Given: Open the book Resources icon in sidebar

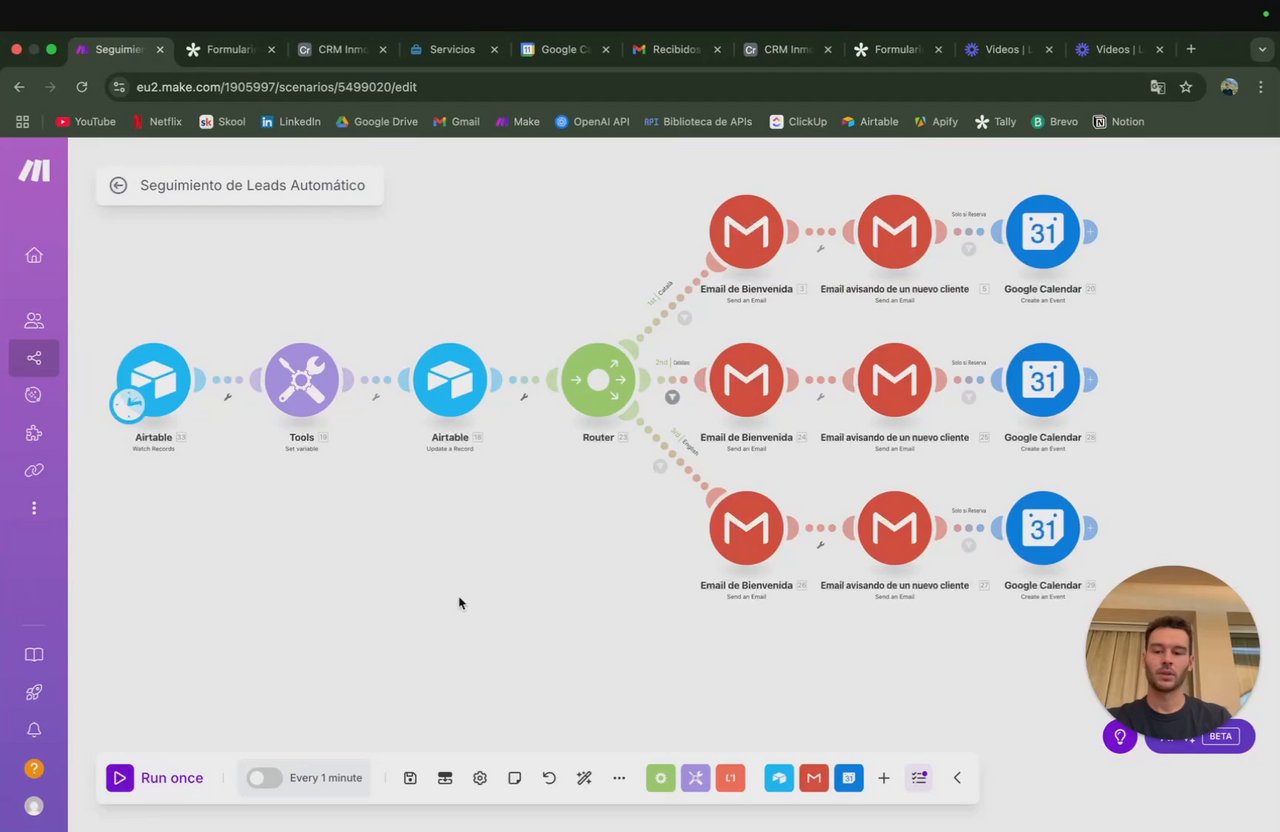Looking at the screenshot, I should (x=34, y=655).
